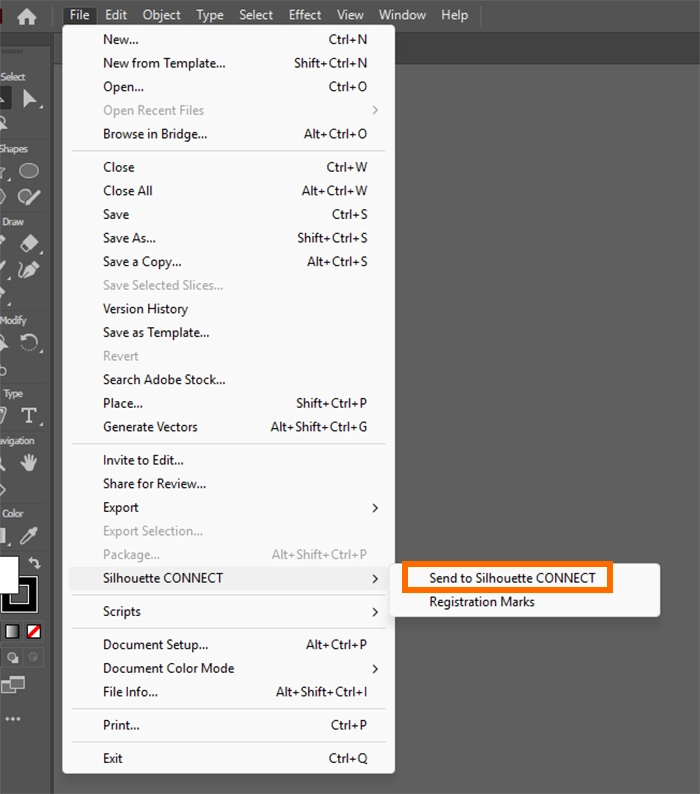Image resolution: width=700 pixels, height=794 pixels.
Task: Select the Rotate tool
Action: pyautogui.click(x=30, y=343)
